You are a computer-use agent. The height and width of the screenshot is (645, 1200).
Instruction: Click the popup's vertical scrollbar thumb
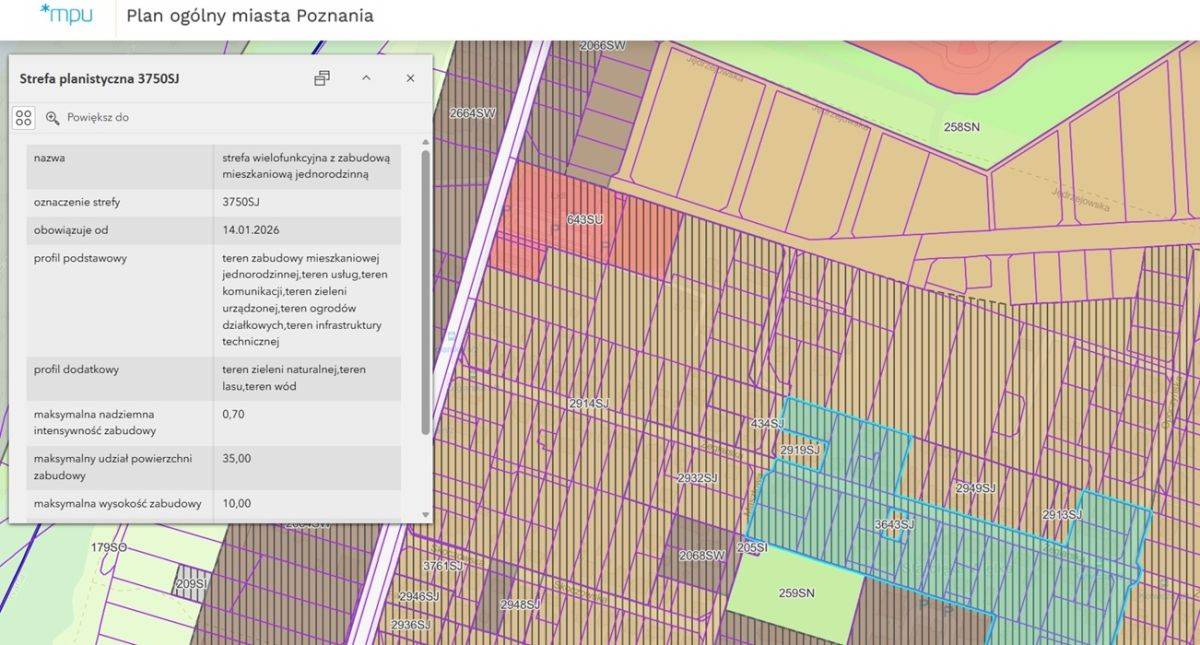coord(426,290)
